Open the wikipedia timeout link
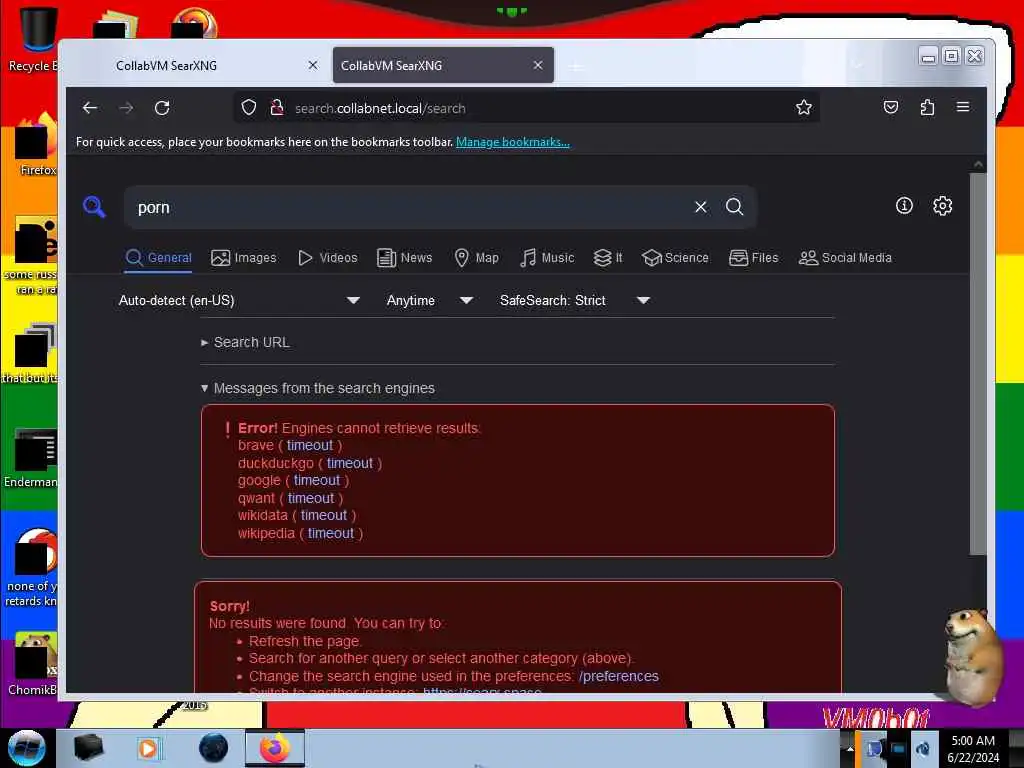 [331, 534]
